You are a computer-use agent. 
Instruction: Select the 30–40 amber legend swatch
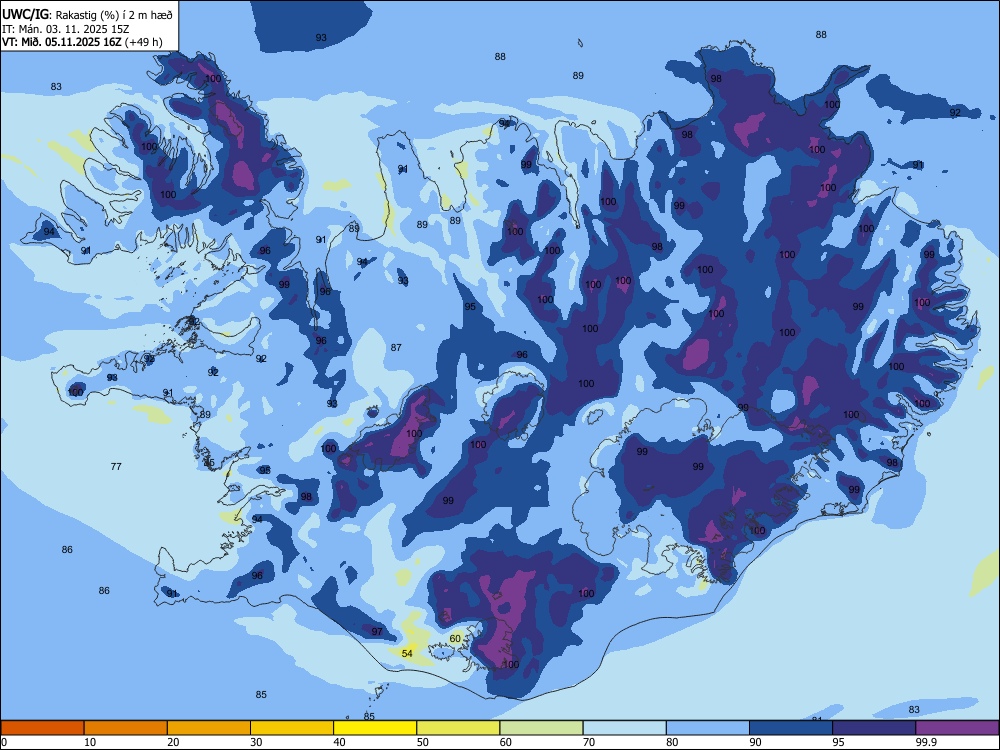[x=292, y=728]
